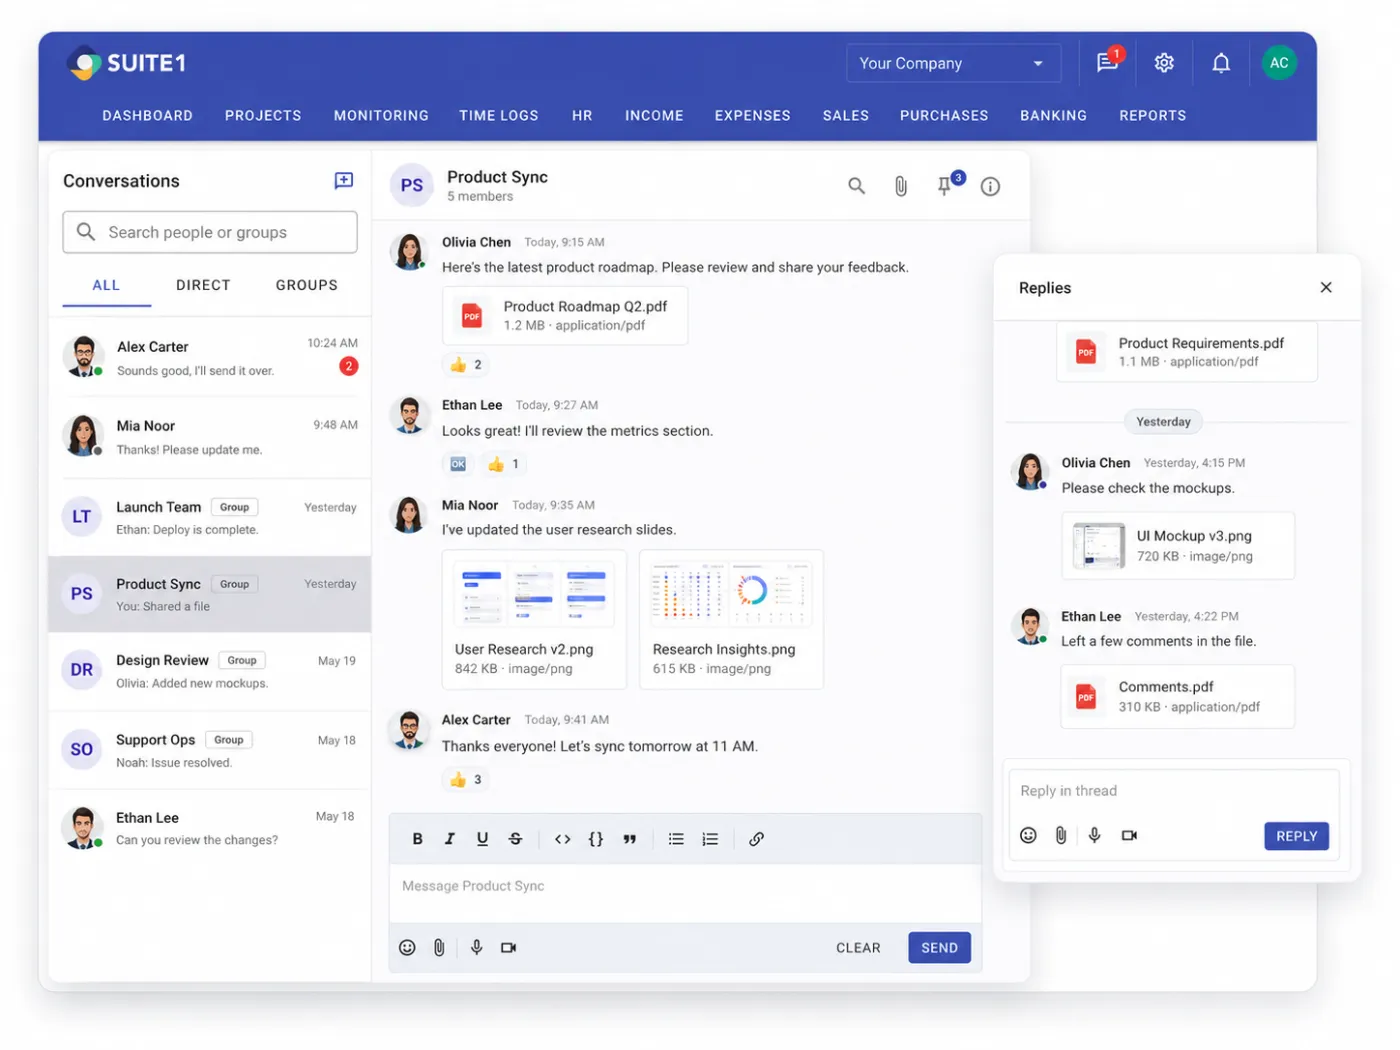Record video message in main composer
Image resolution: width=1400 pixels, height=1050 pixels.
508,948
